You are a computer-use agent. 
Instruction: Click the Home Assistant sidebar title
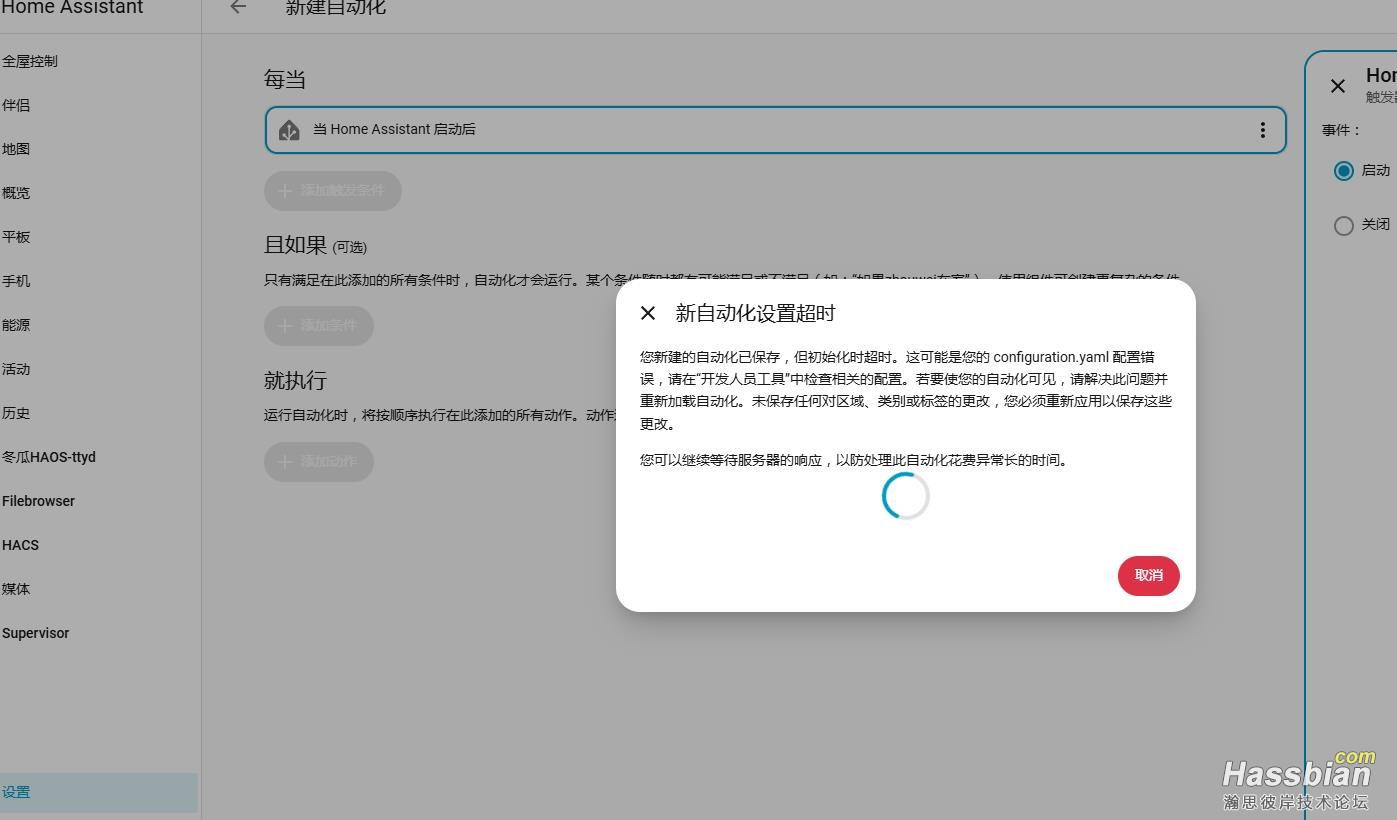click(x=72, y=8)
